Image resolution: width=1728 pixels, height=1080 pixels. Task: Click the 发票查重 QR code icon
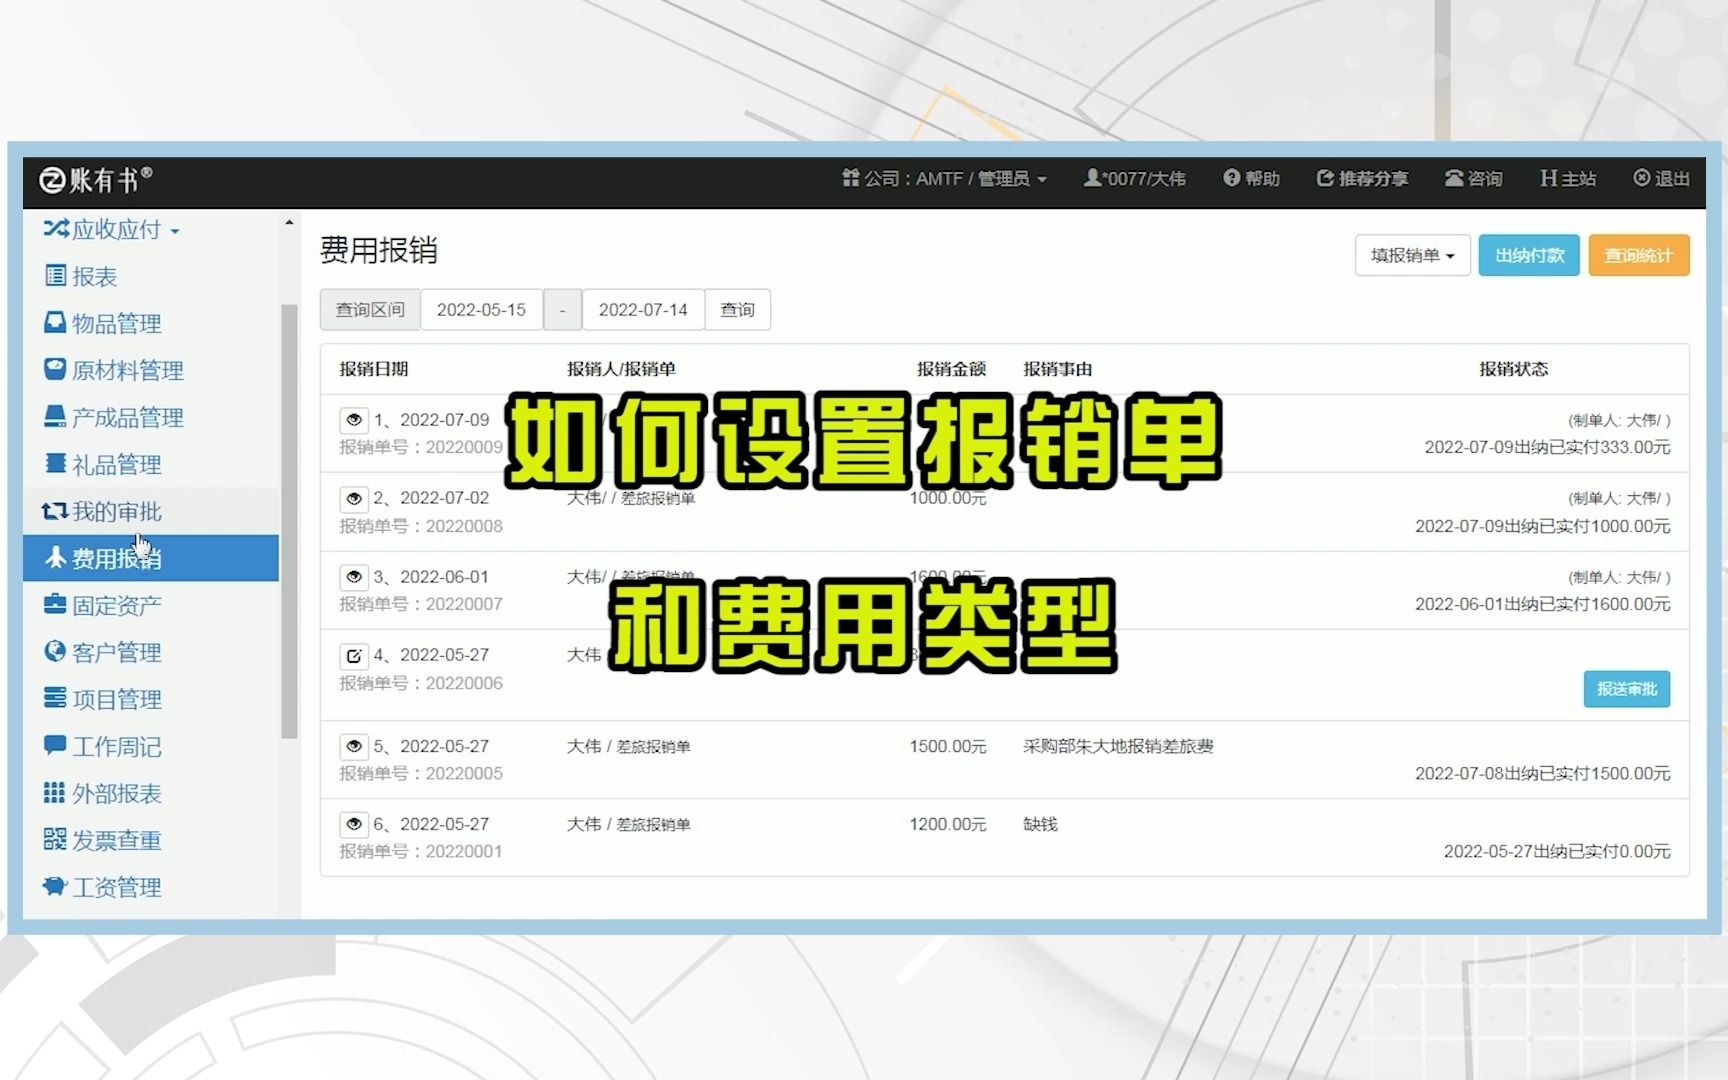pyautogui.click(x=55, y=839)
